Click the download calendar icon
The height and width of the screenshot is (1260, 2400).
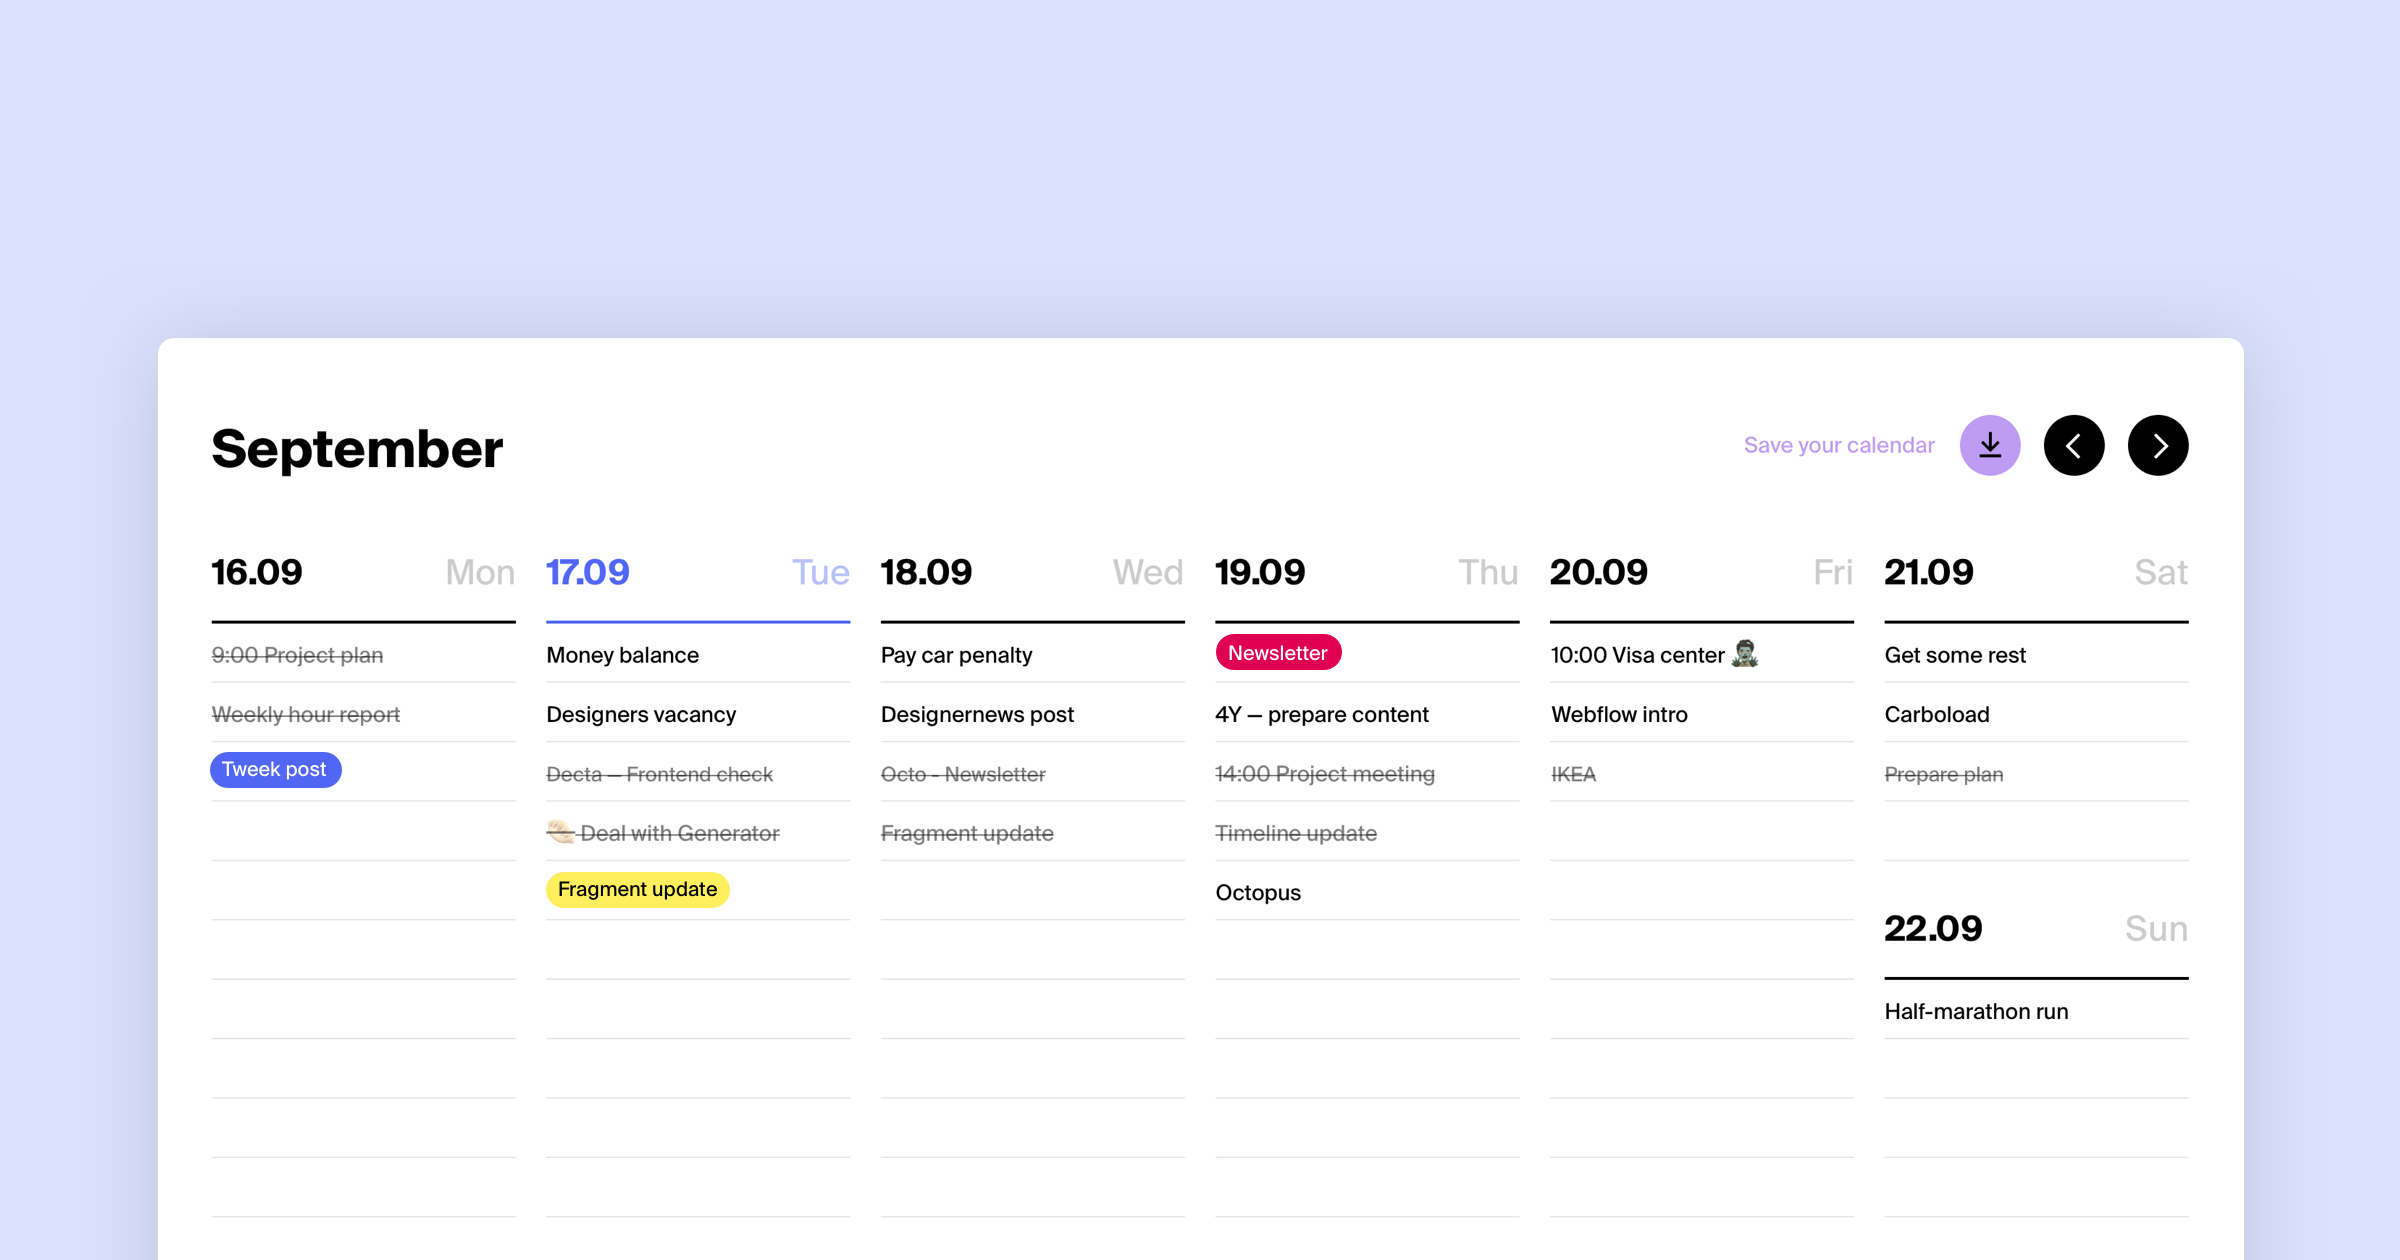(1990, 445)
